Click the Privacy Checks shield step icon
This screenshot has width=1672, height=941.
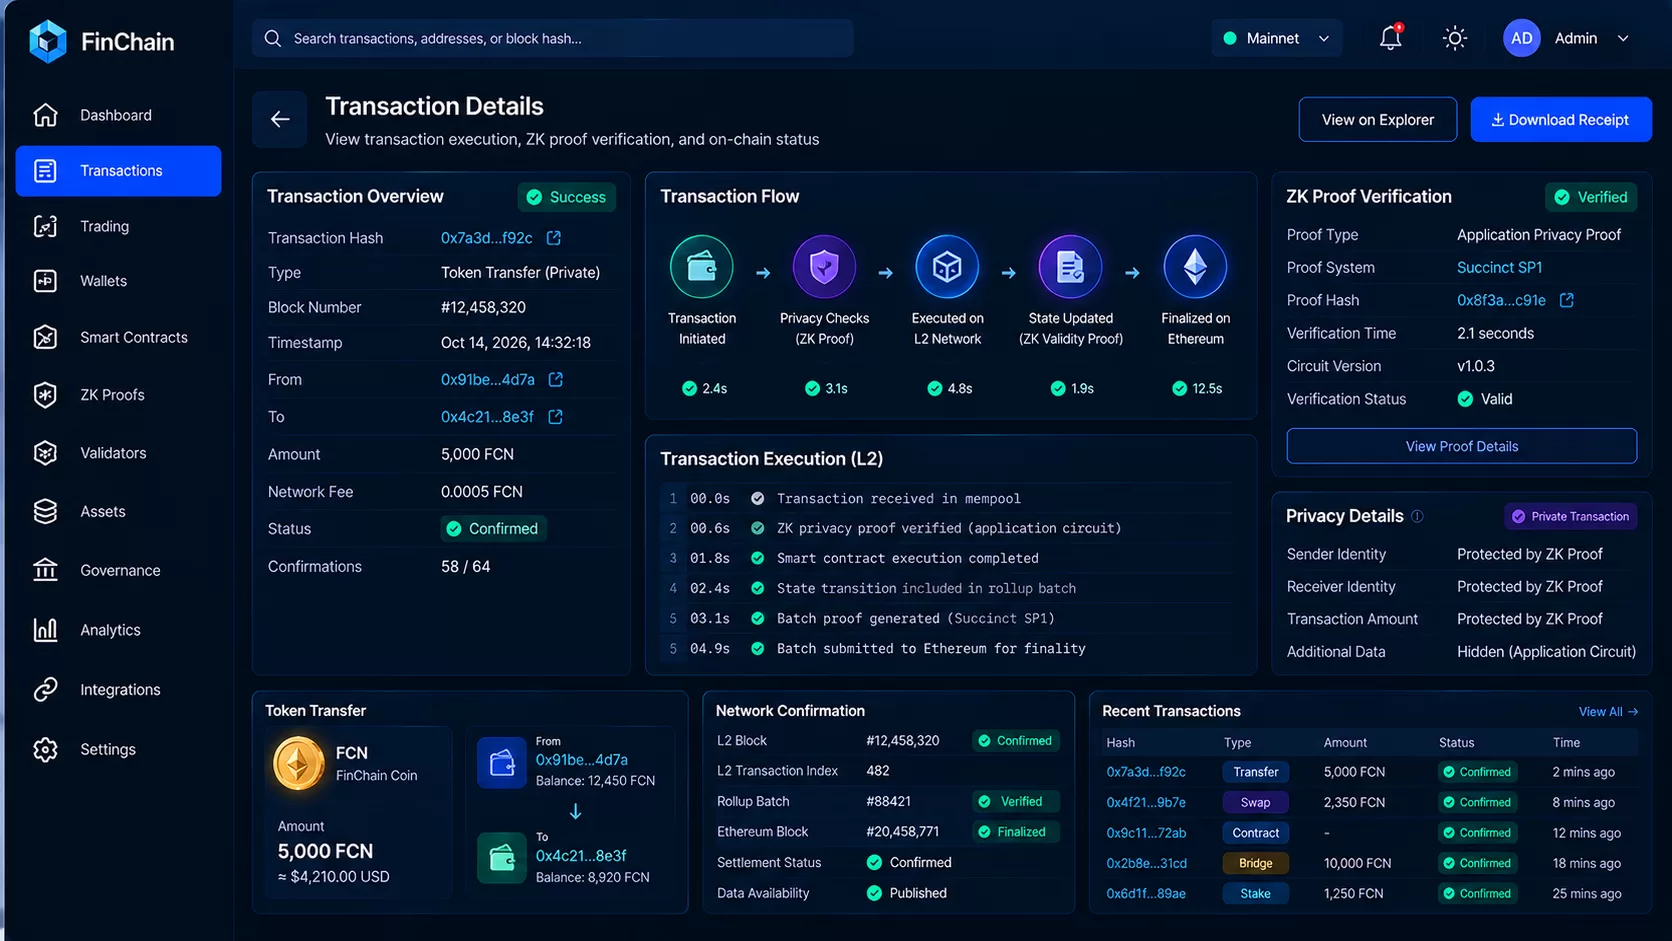[824, 267]
